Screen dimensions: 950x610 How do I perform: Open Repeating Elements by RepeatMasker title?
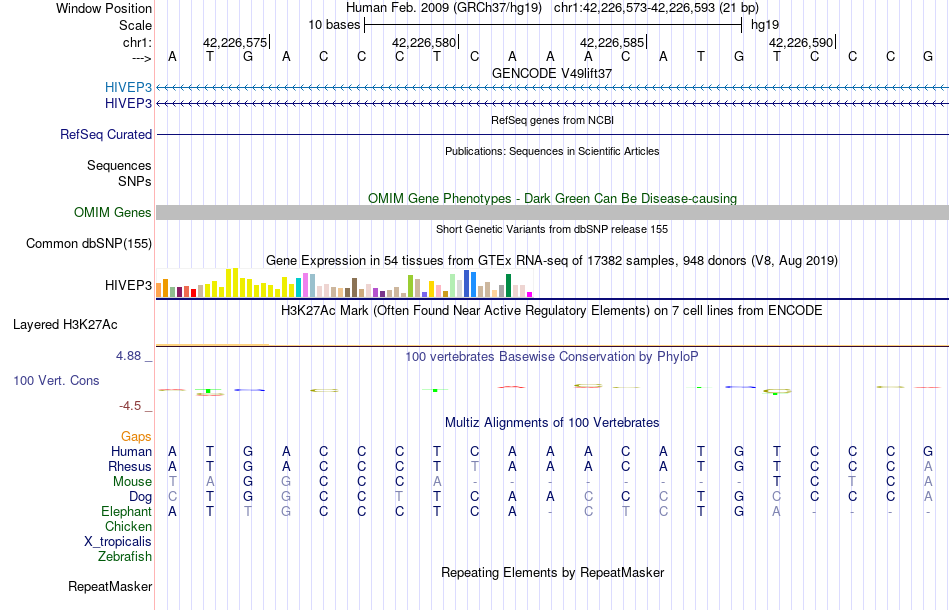point(552,572)
